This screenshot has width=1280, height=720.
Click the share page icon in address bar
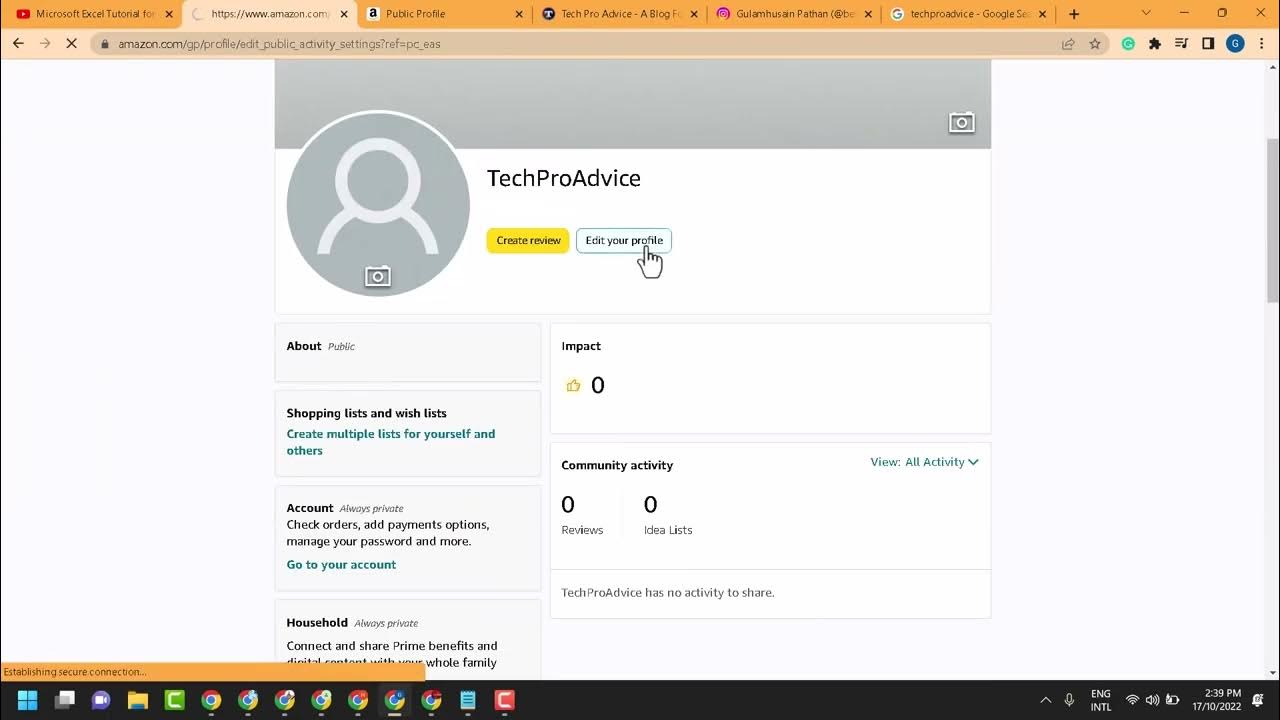coord(1068,44)
